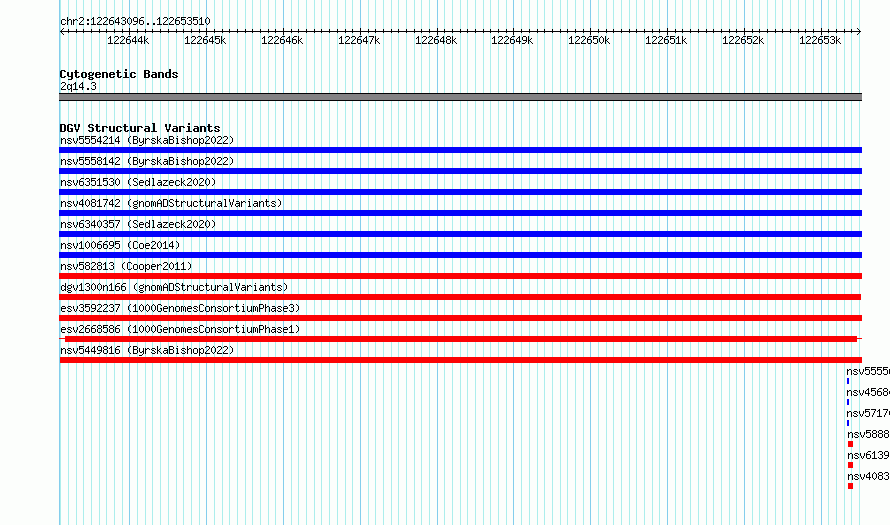Open nsv1006695 (Coe2014) label
890x525 pixels.
[x=120, y=245]
